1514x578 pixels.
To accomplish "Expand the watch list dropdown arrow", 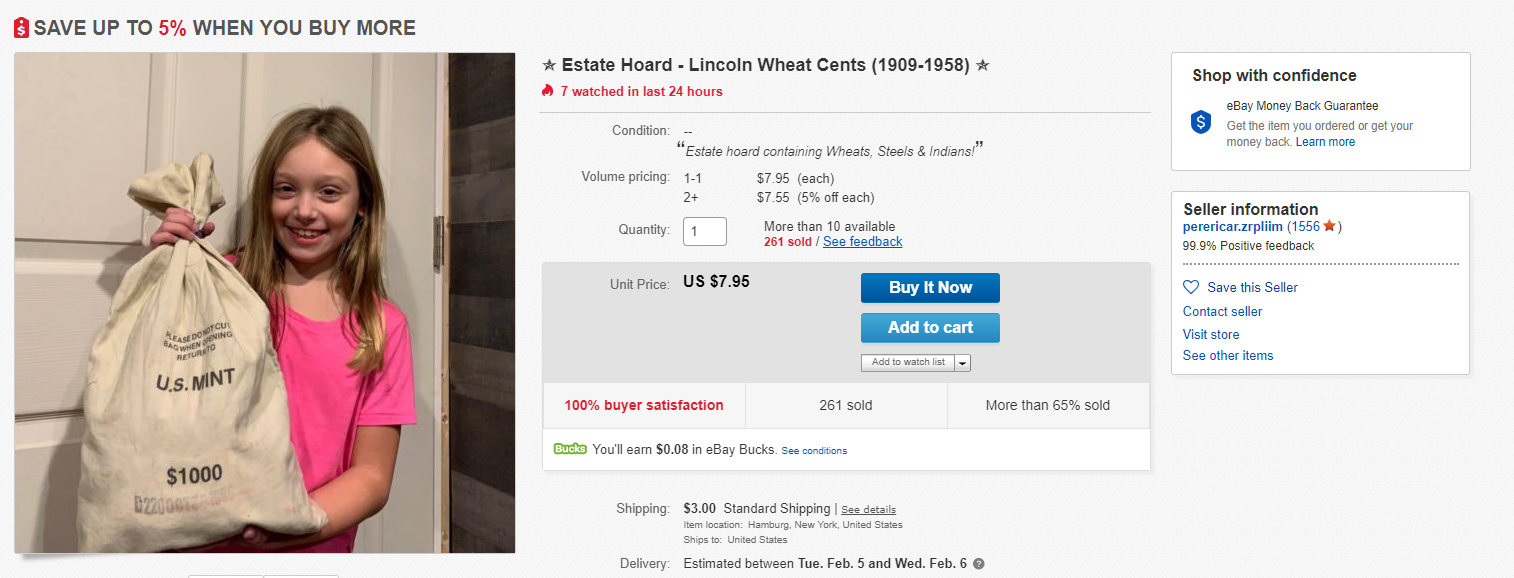I will [x=963, y=363].
